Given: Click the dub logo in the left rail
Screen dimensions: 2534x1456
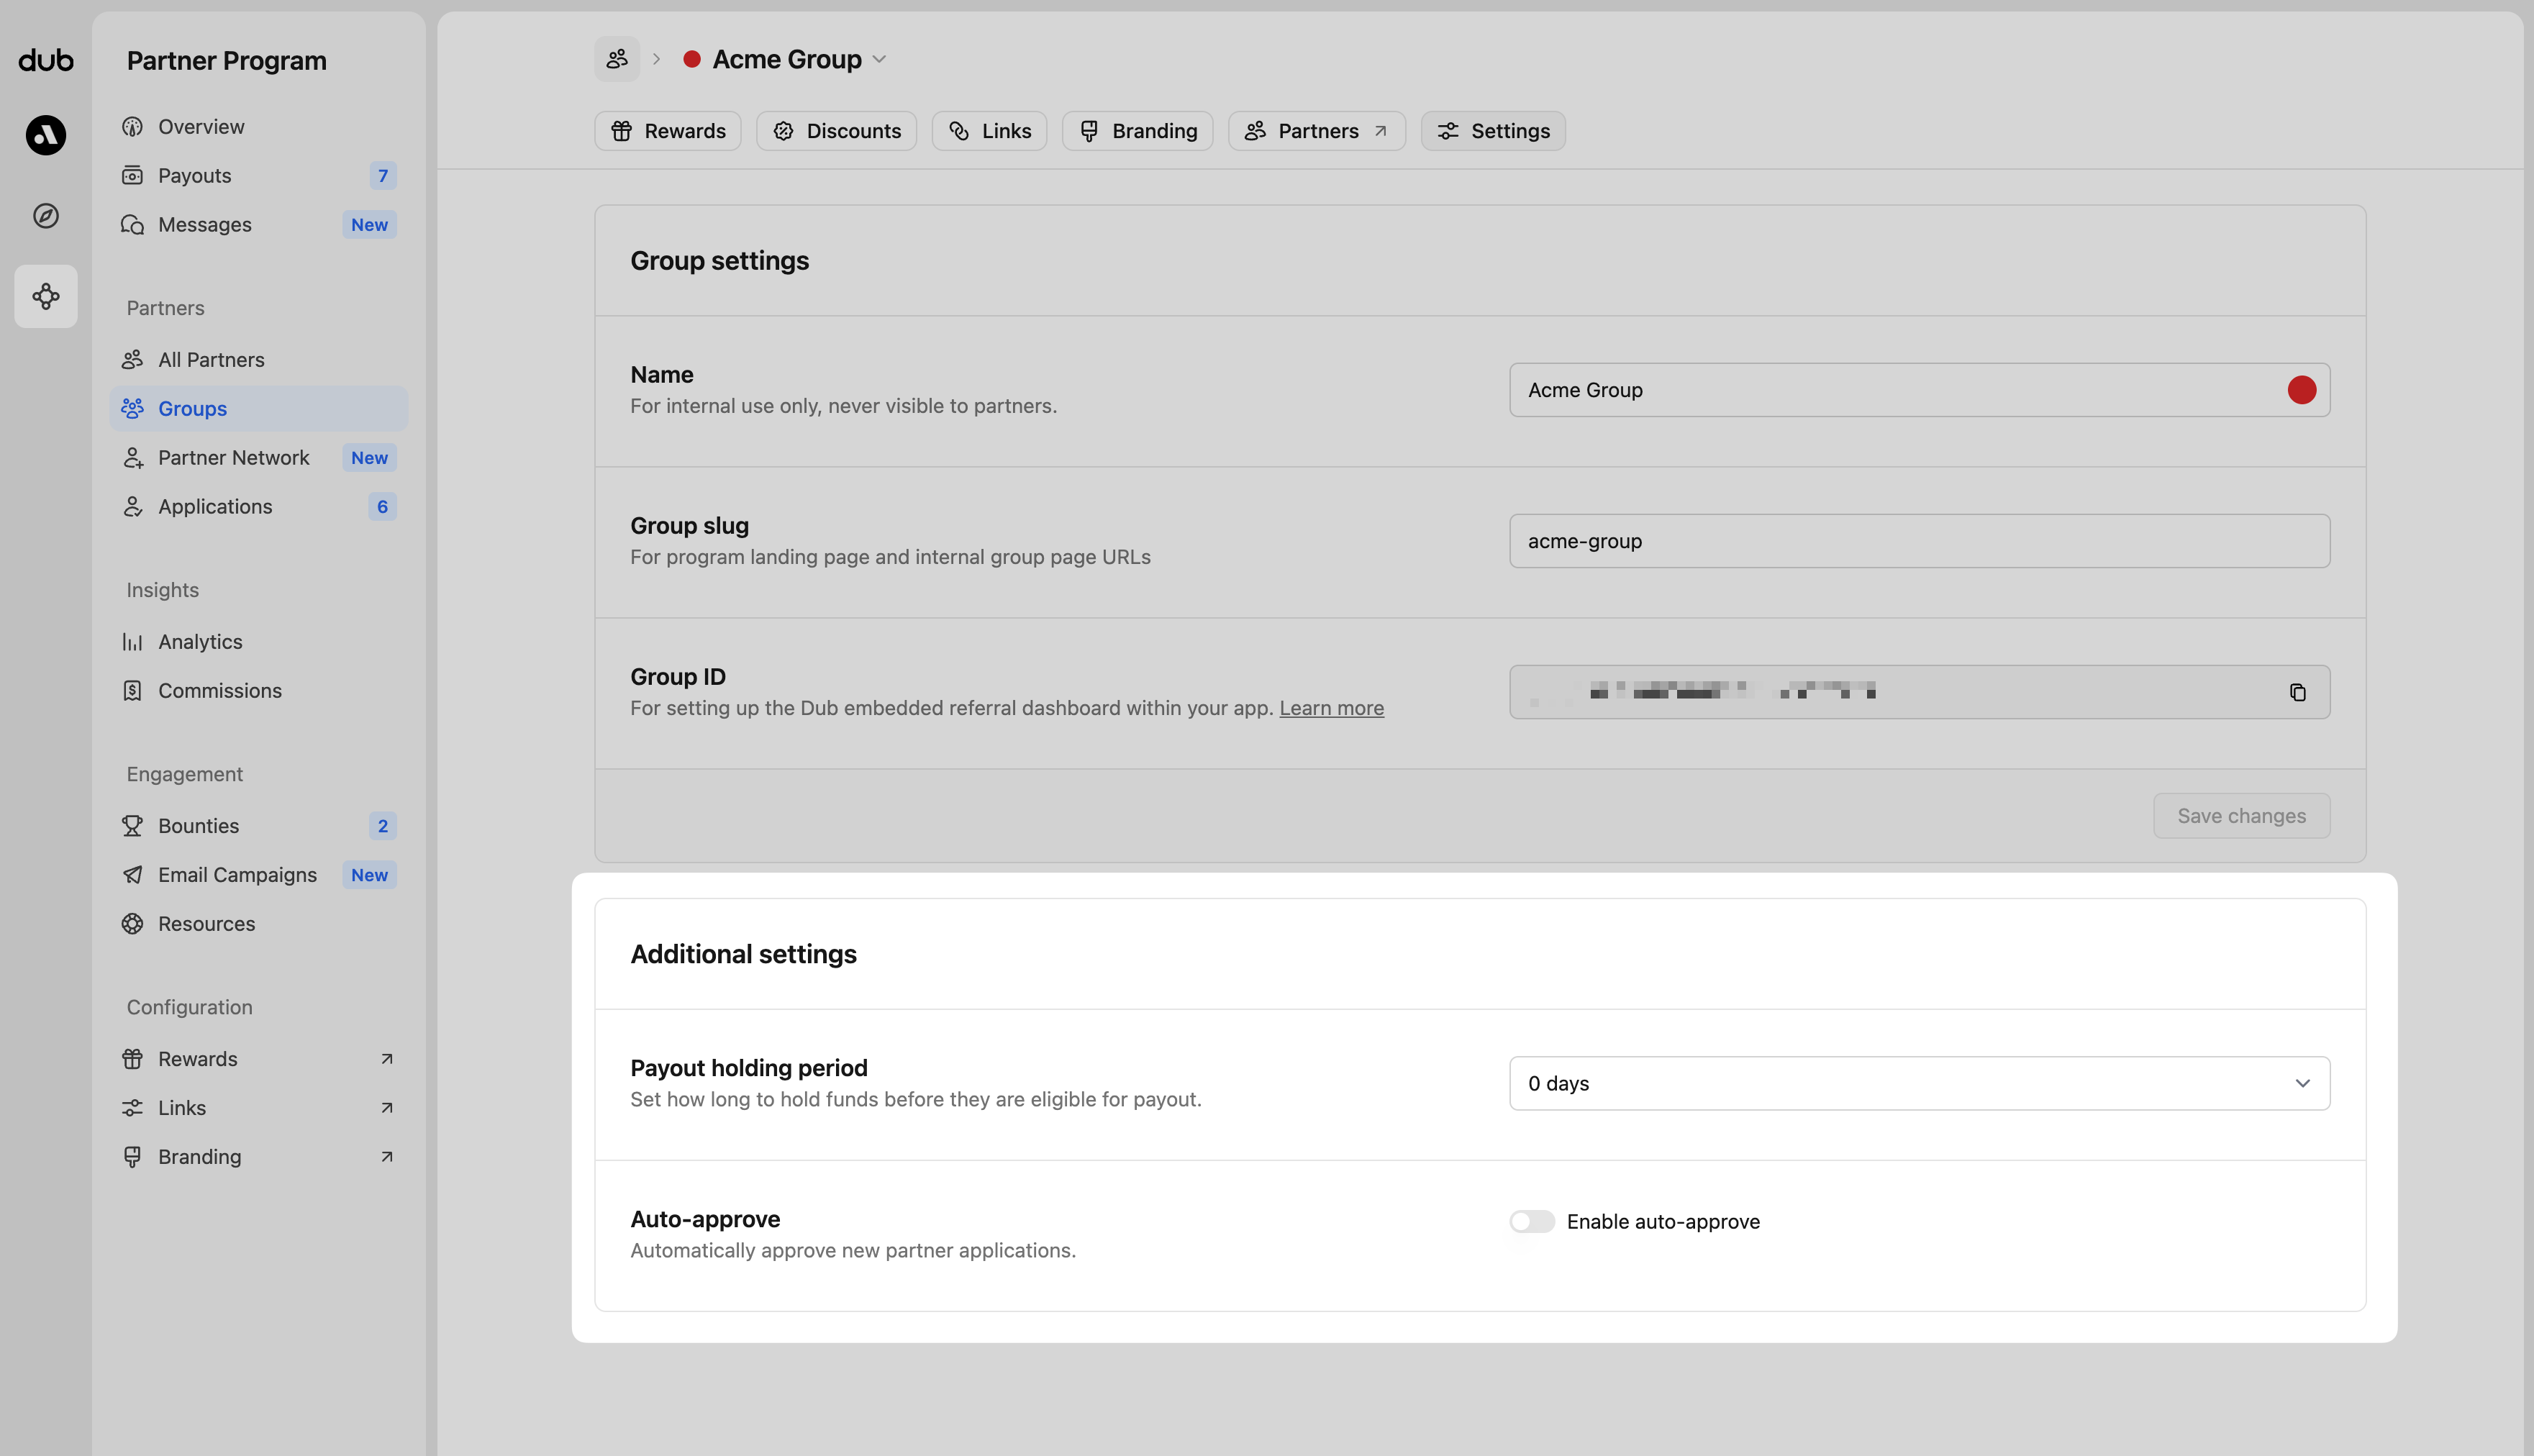Looking at the screenshot, I should coord(45,60).
